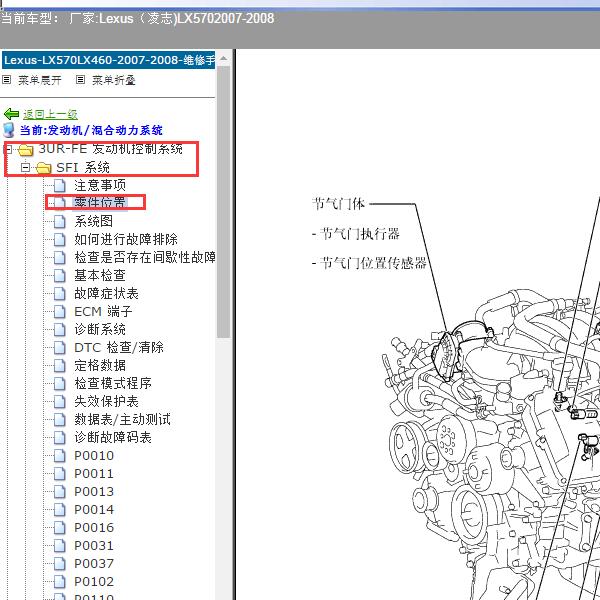Open the 系统图 page
The width and height of the screenshot is (600, 600).
pyautogui.click(x=93, y=221)
